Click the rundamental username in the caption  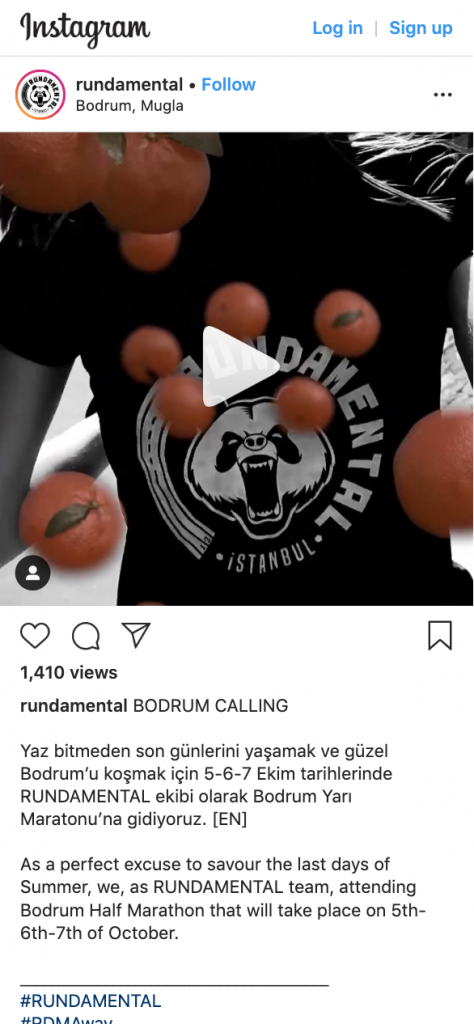click(x=74, y=706)
